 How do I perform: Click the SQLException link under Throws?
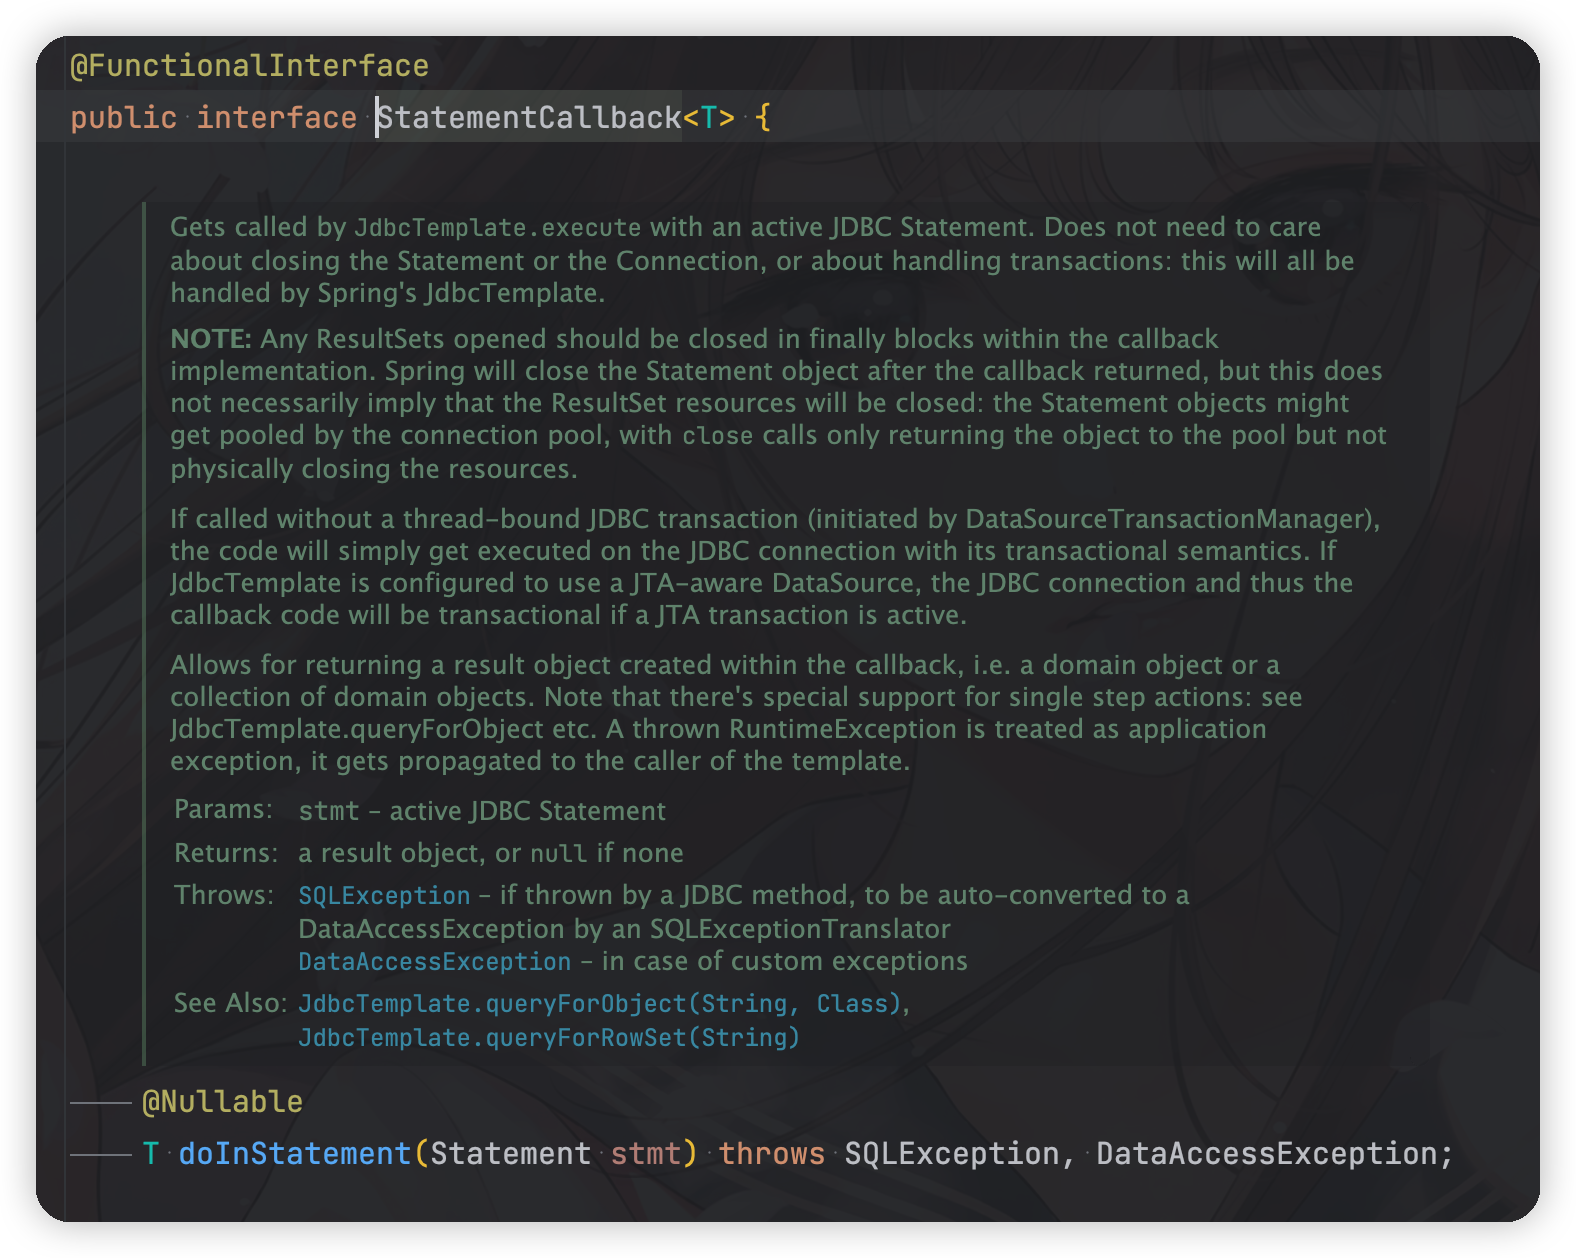(x=384, y=895)
